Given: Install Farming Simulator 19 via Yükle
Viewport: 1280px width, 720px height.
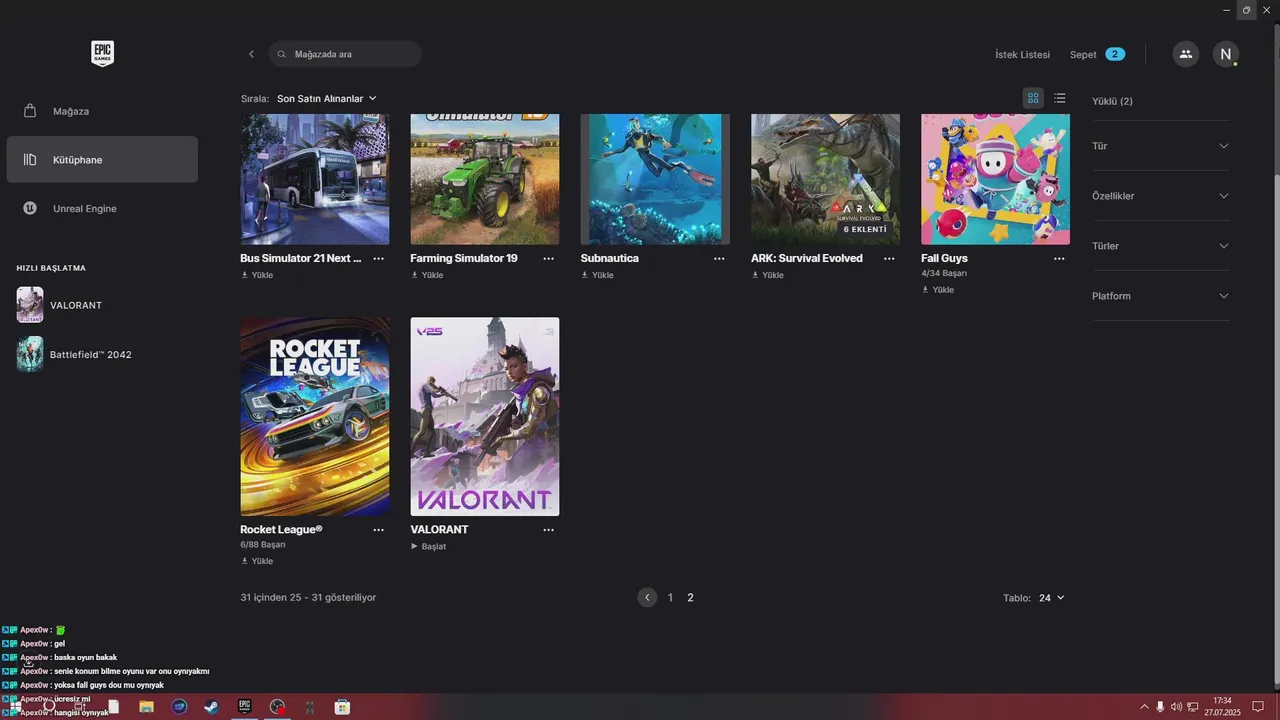Looking at the screenshot, I should 427,275.
